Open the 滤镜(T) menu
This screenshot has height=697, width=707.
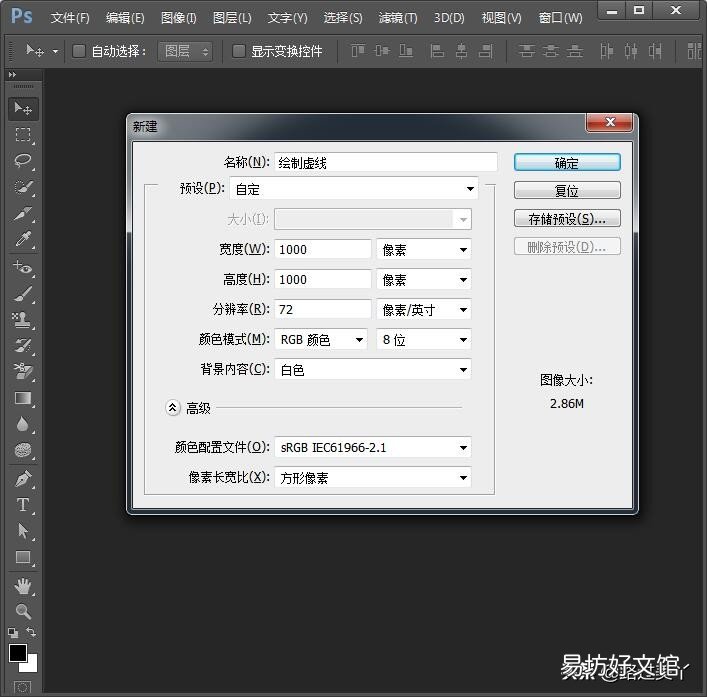398,18
